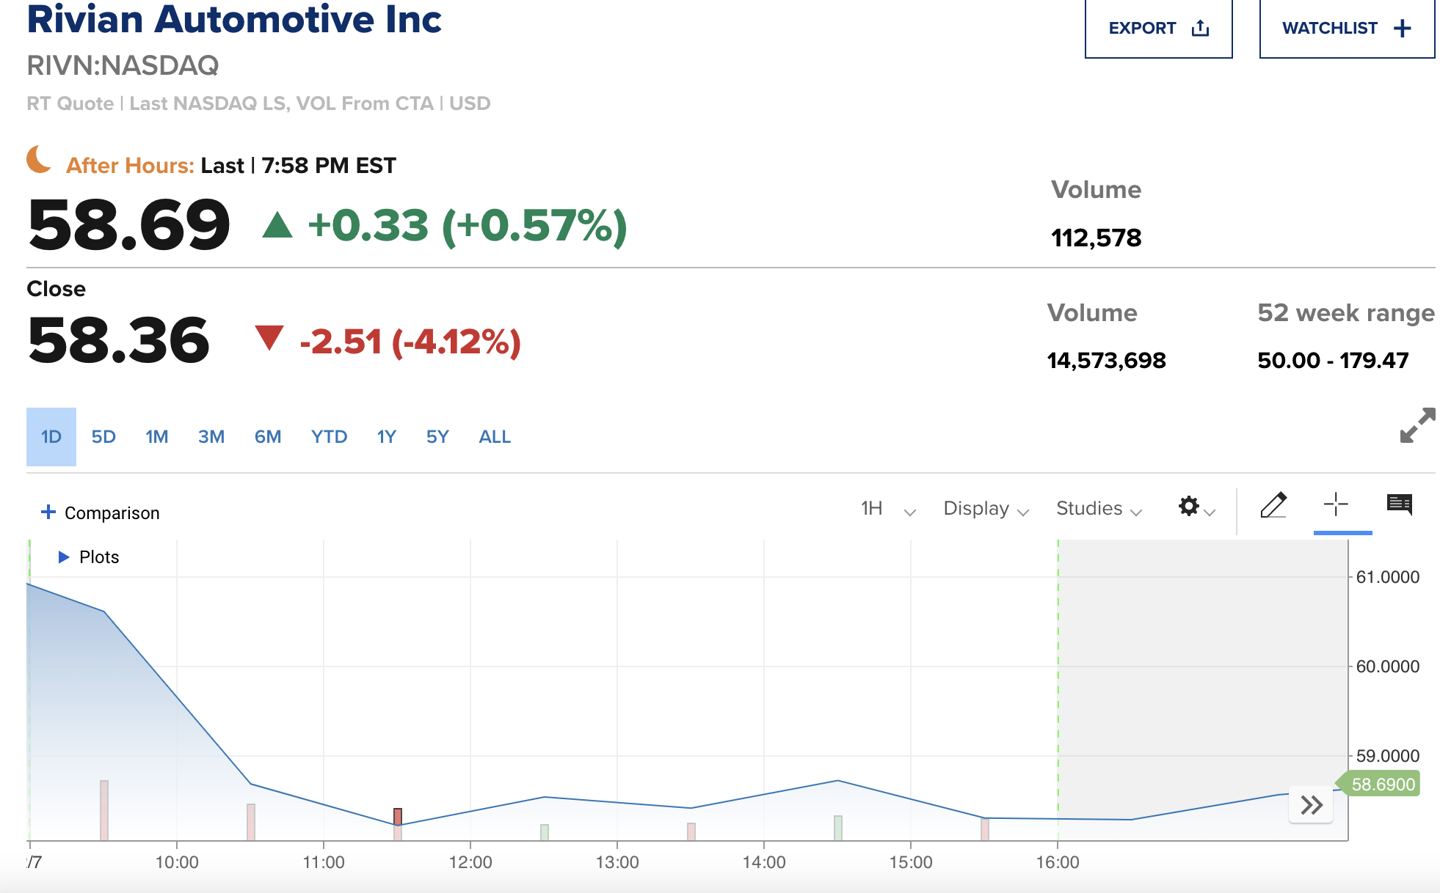Click the 58.6900 current price marker
Image resolution: width=1440 pixels, height=893 pixels.
(1383, 784)
